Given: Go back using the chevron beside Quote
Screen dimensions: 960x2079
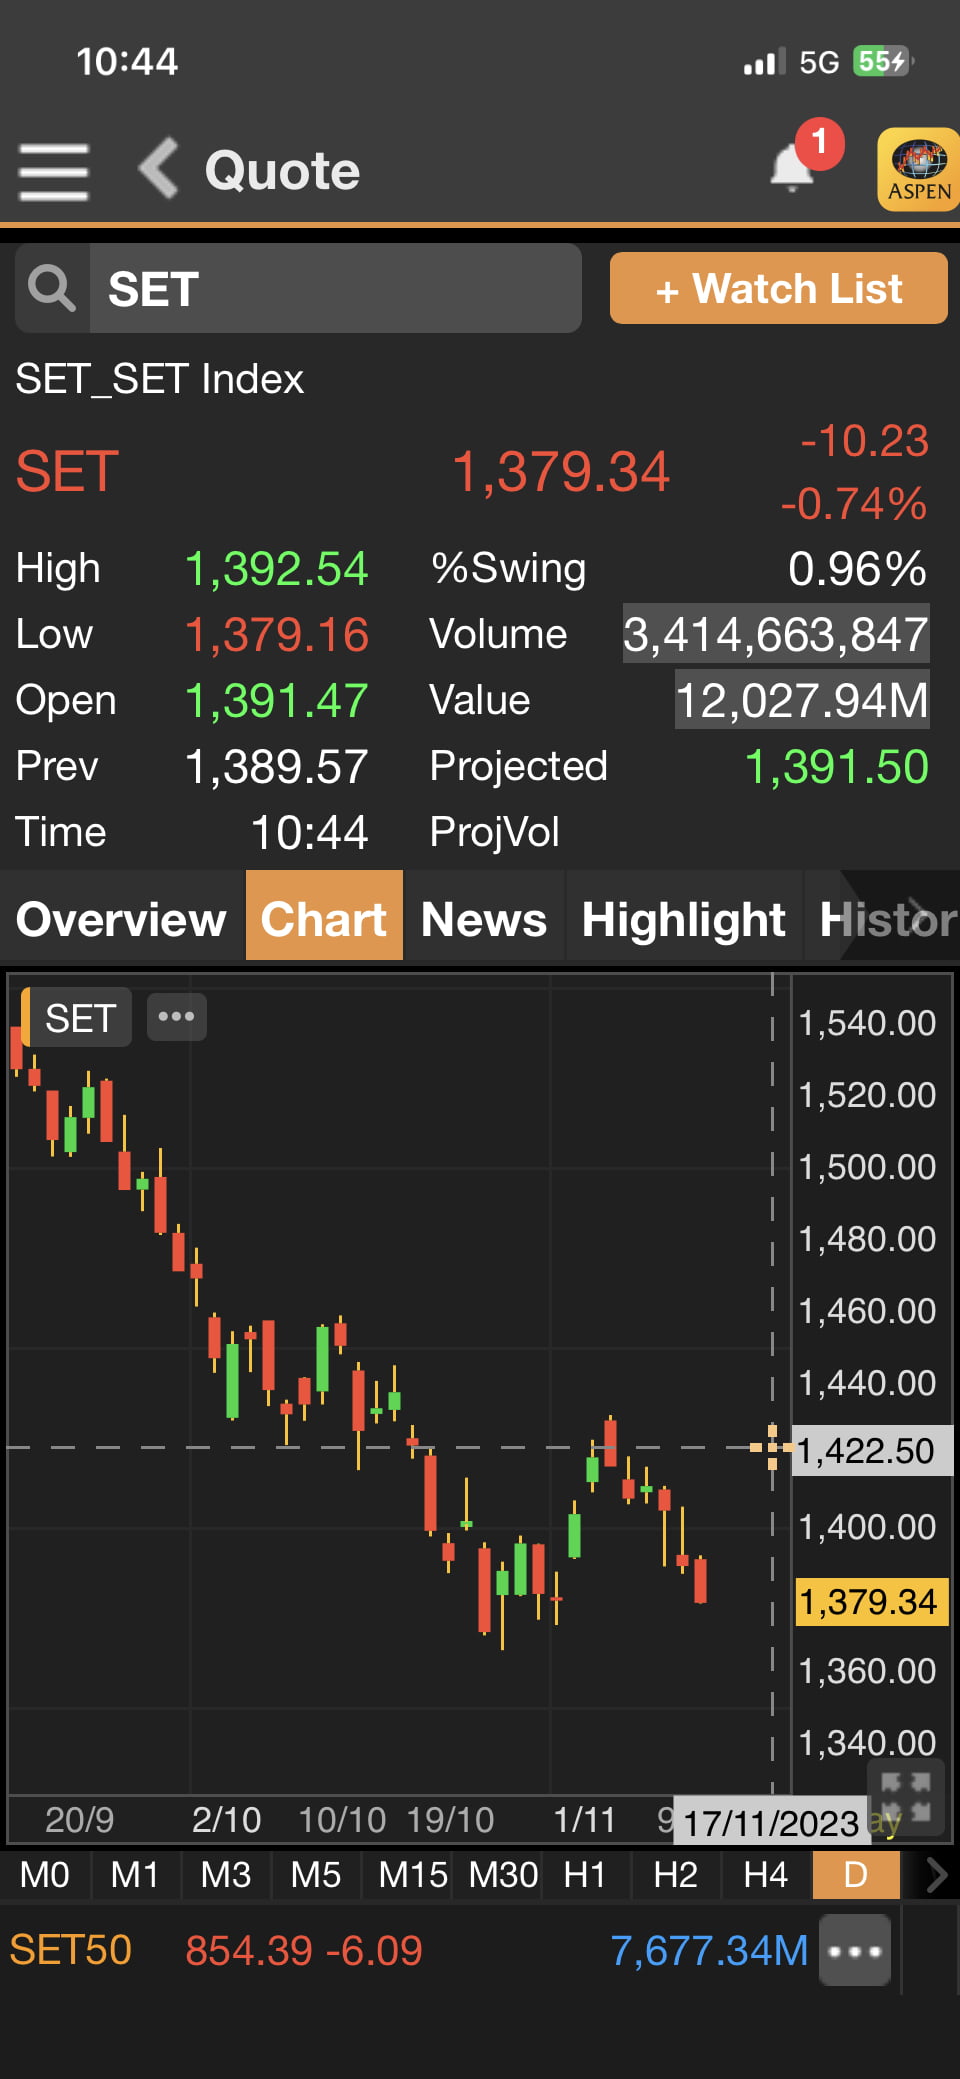Looking at the screenshot, I should (x=158, y=168).
